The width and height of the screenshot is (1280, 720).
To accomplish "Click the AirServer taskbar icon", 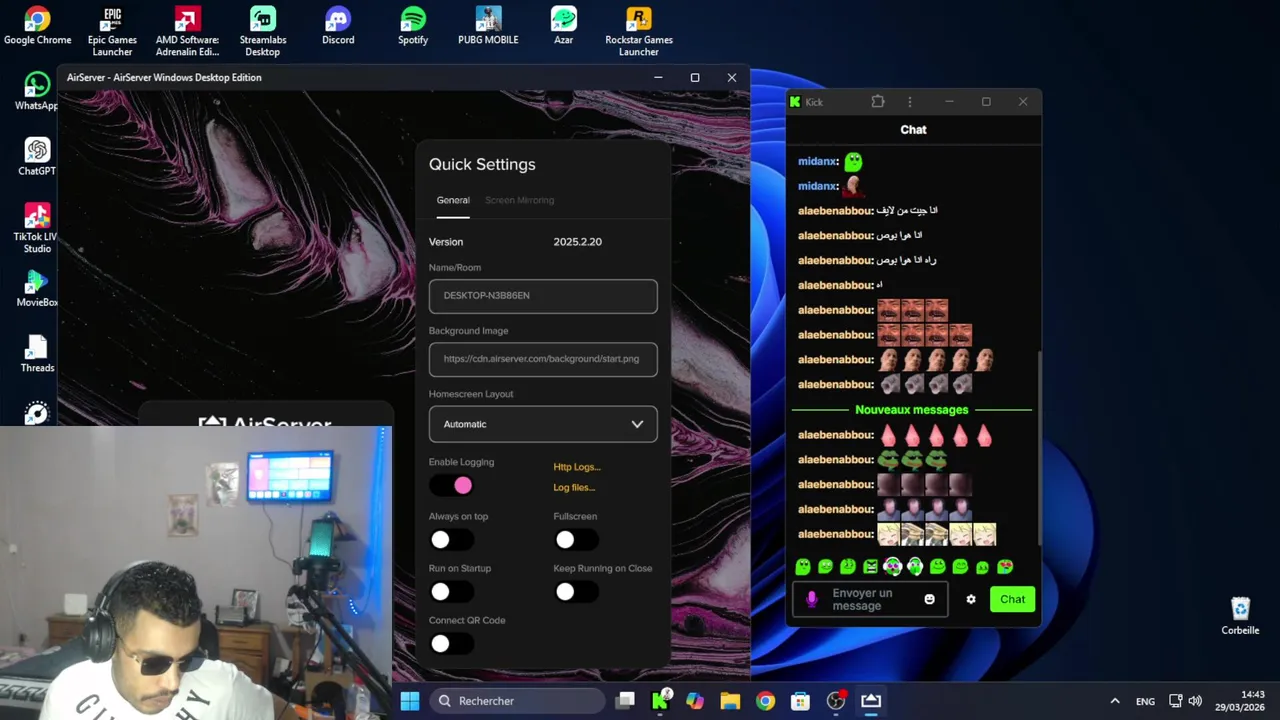I will (x=871, y=701).
